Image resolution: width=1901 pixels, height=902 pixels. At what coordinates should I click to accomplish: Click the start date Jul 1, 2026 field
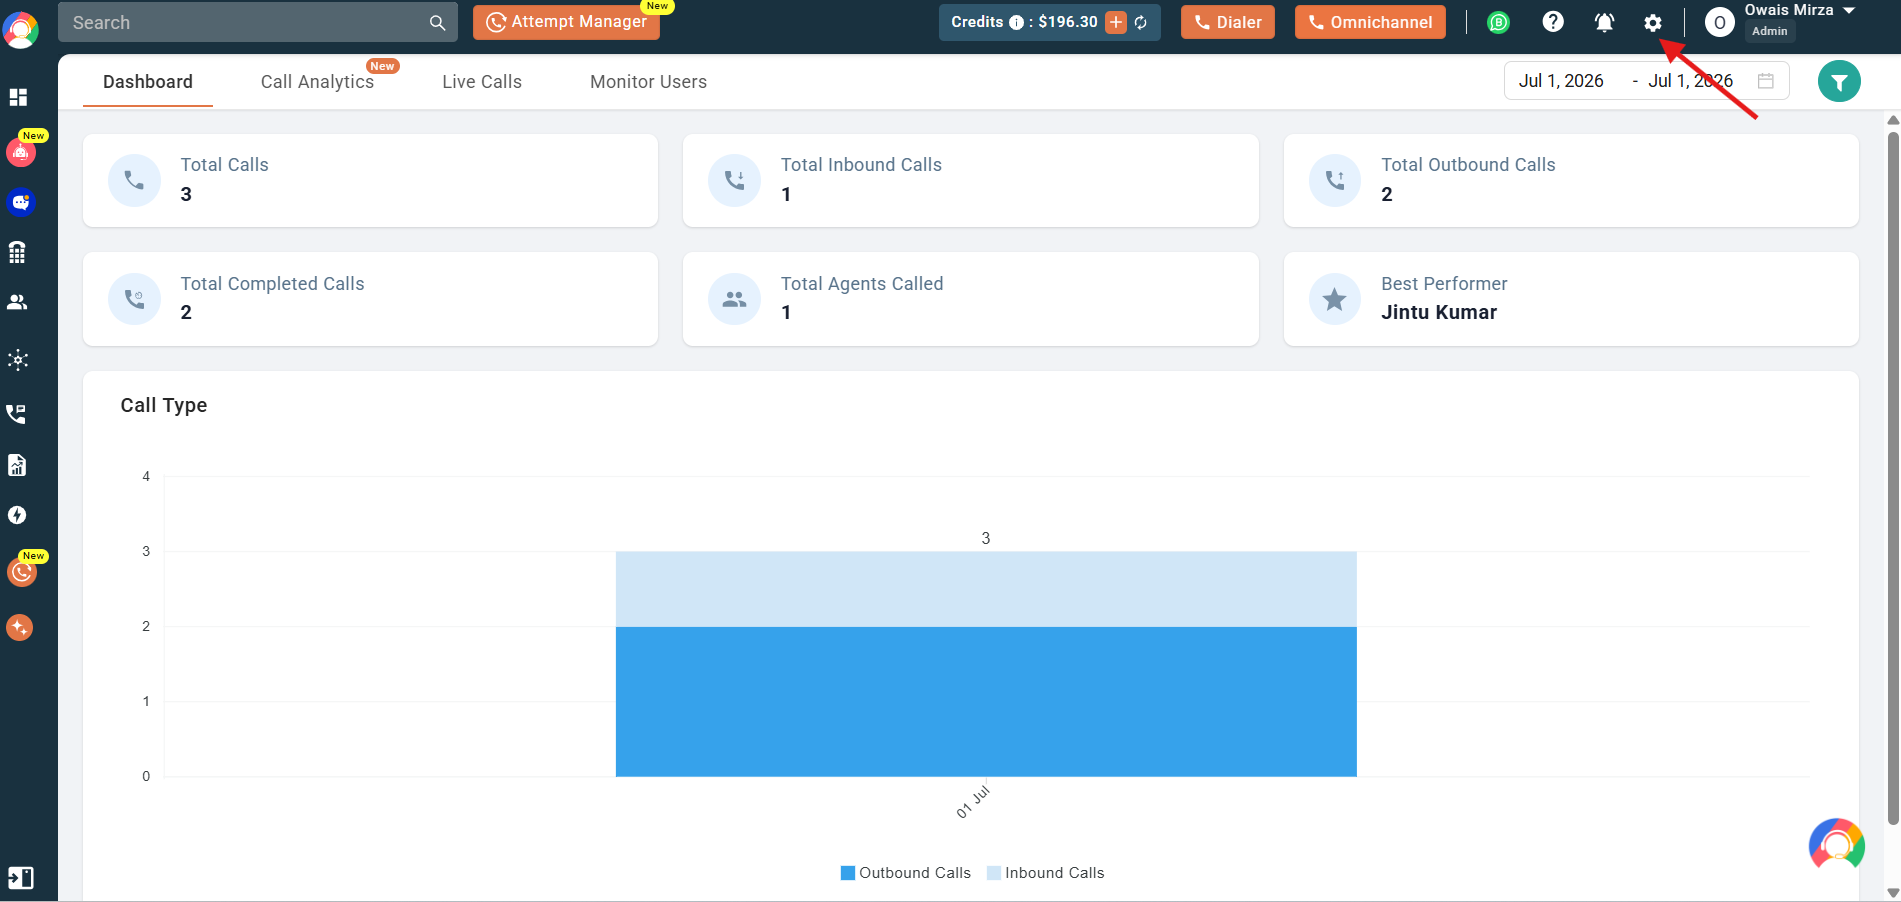[1561, 81]
